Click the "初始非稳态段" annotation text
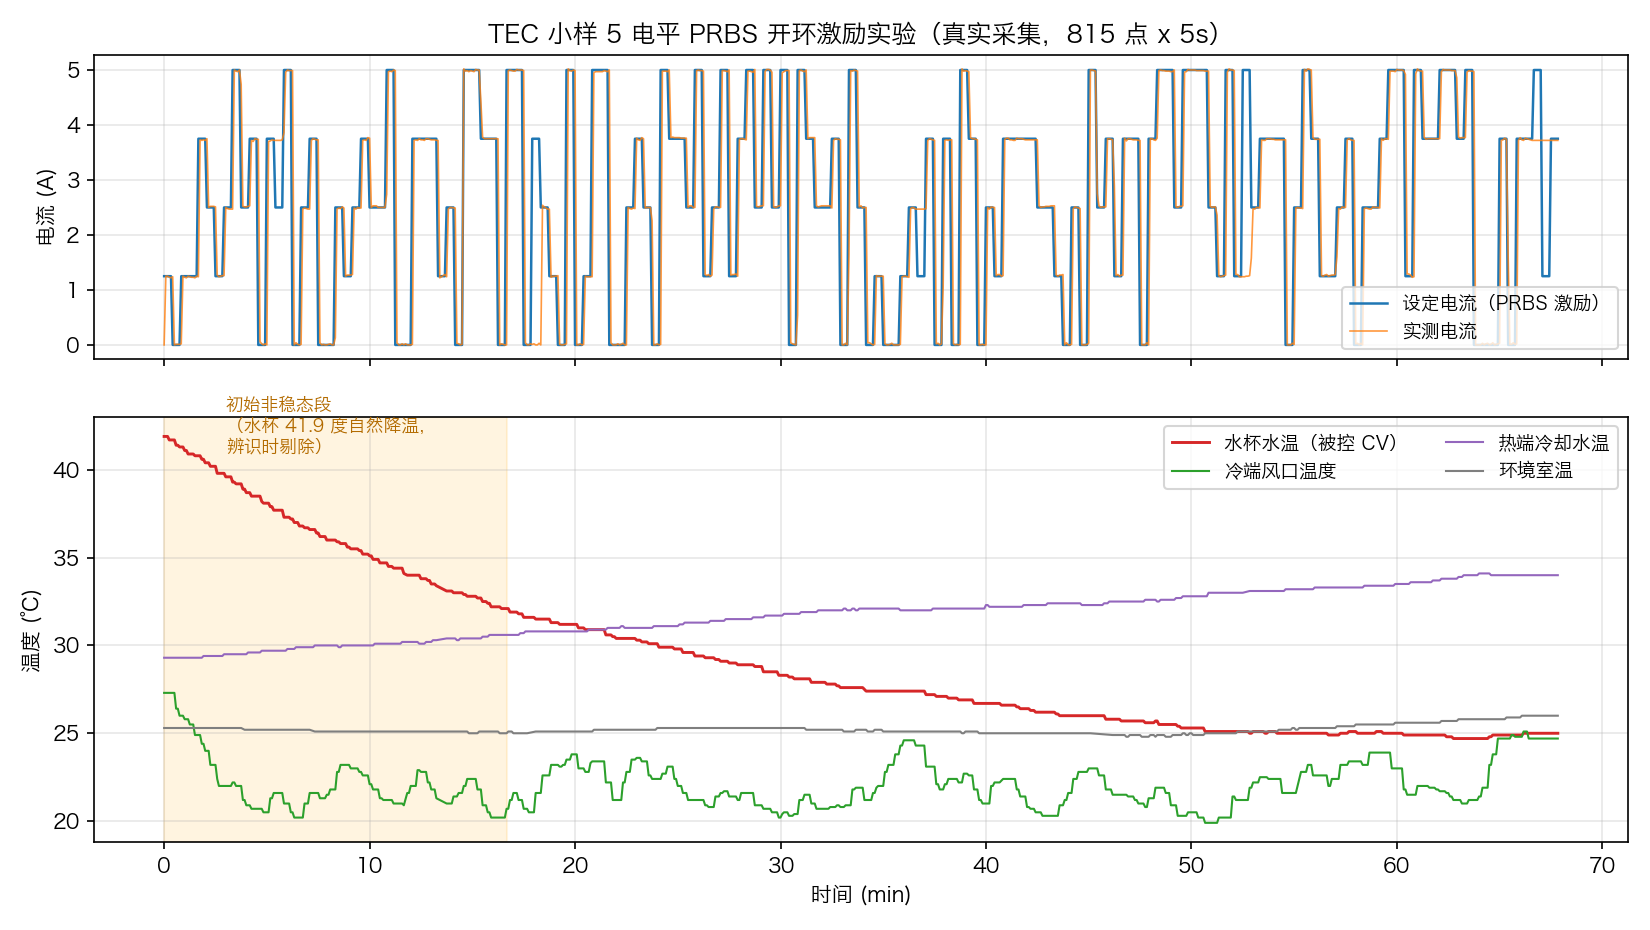Screen dimensions: 1650x930 pyautogui.click(x=278, y=404)
